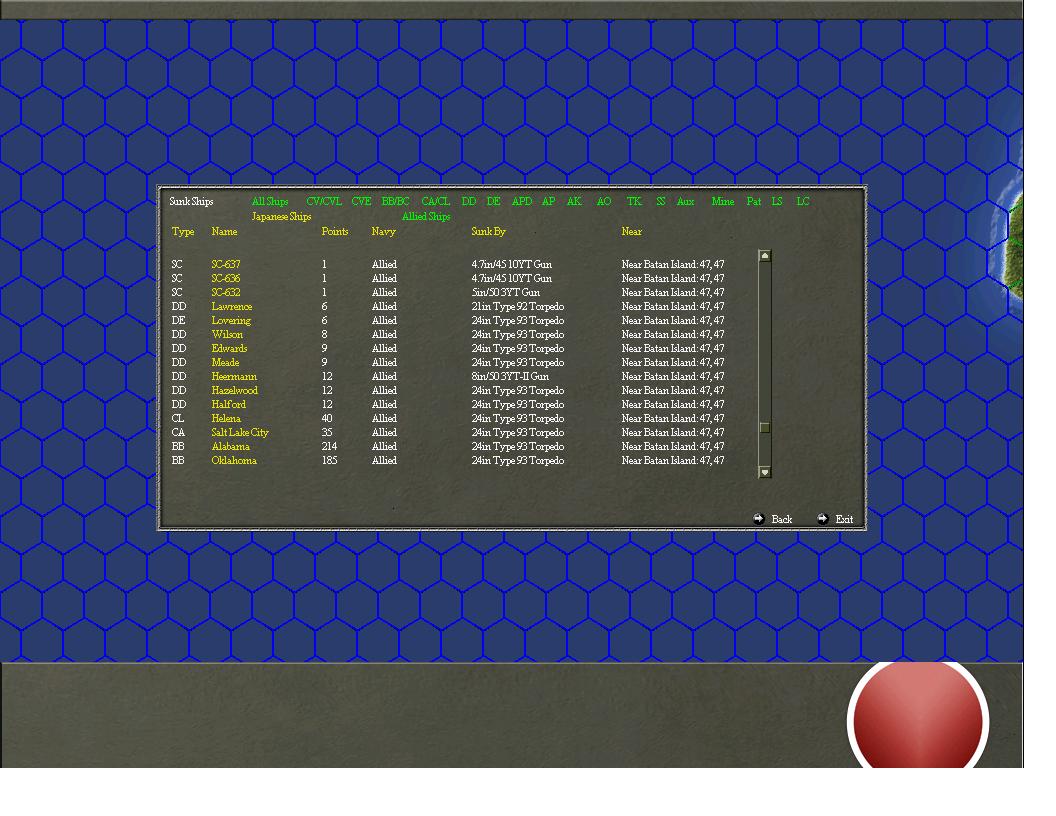Choose the AP ship filter
The height and width of the screenshot is (816, 1056).
click(x=549, y=201)
